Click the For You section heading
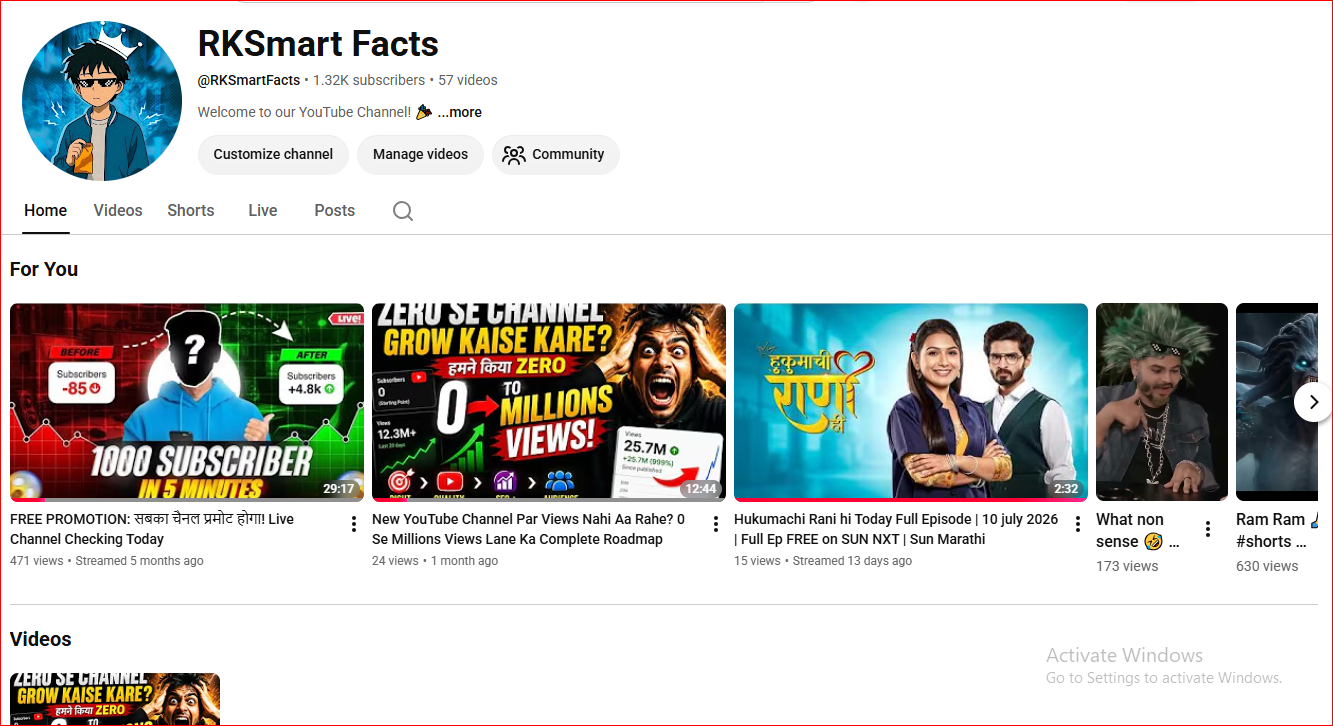The height and width of the screenshot is (726, 1333). coord(44,269)
